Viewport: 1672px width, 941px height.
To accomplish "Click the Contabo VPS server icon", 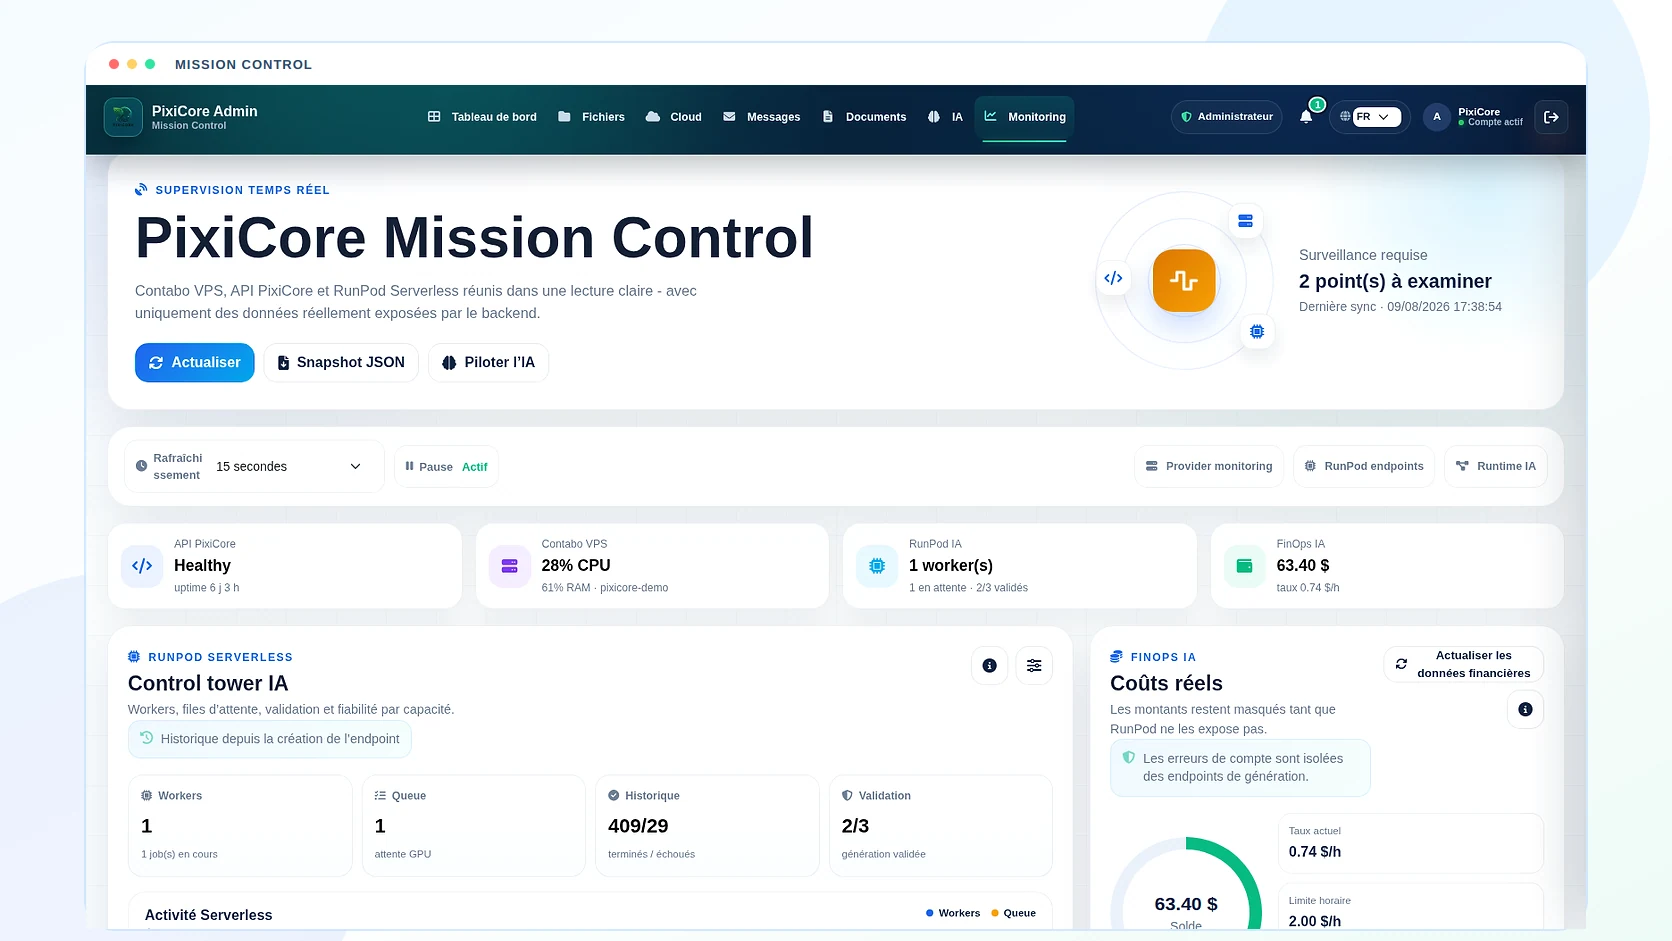I will pos(509,566).
